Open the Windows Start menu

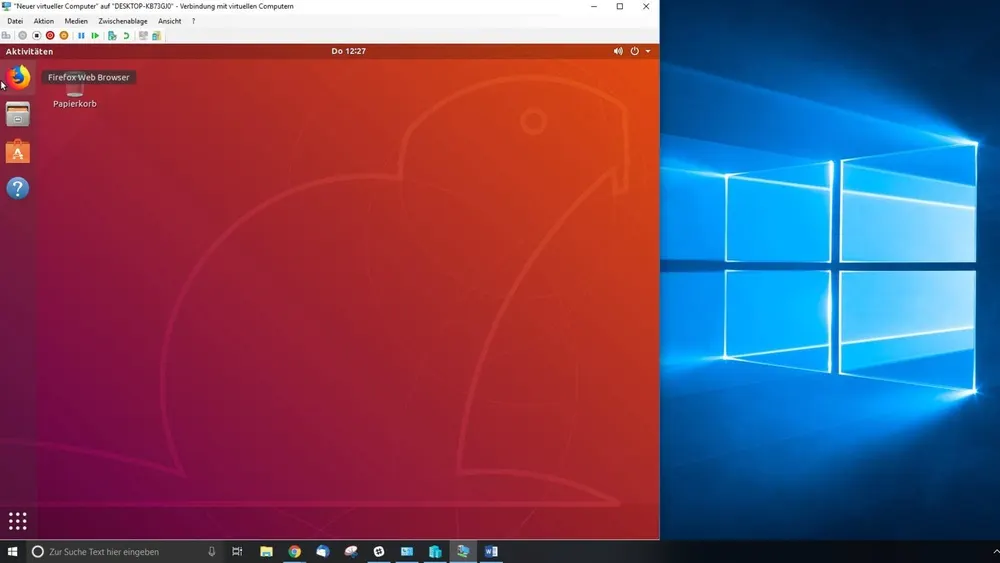point(12,552)
